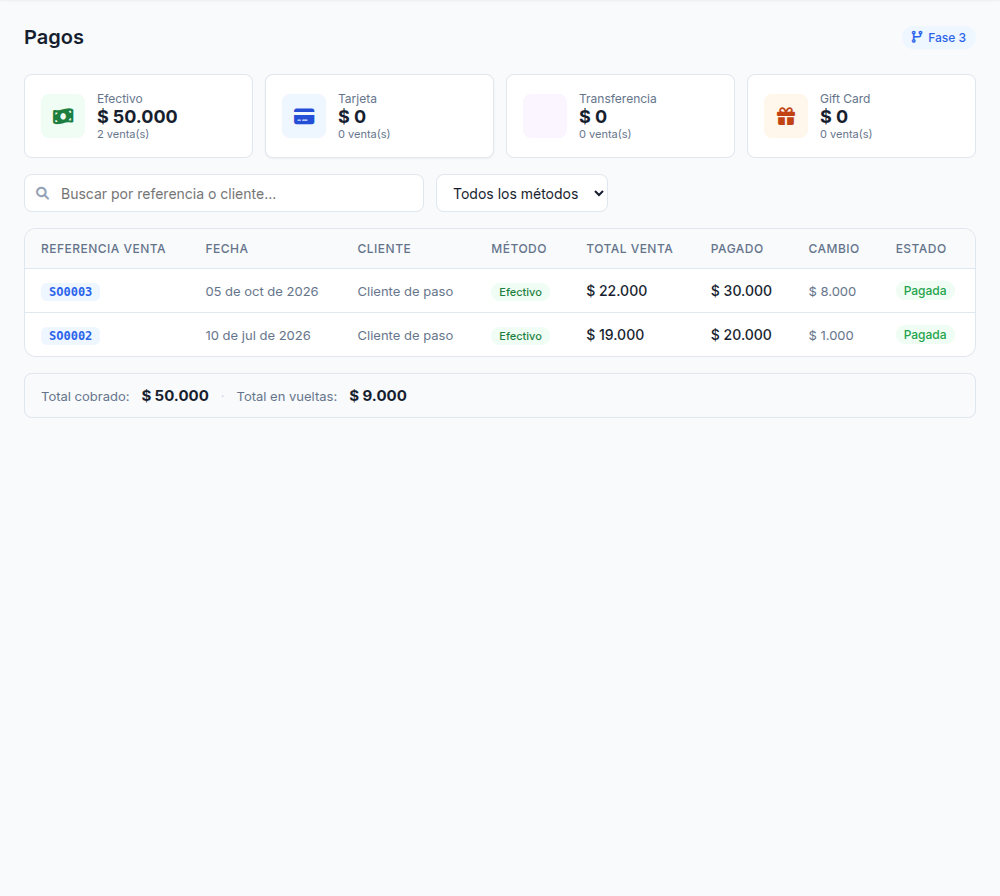Click the total sale amount "$ 19.000"
The image size is (1000, 896).
click(x=615, y=335)
